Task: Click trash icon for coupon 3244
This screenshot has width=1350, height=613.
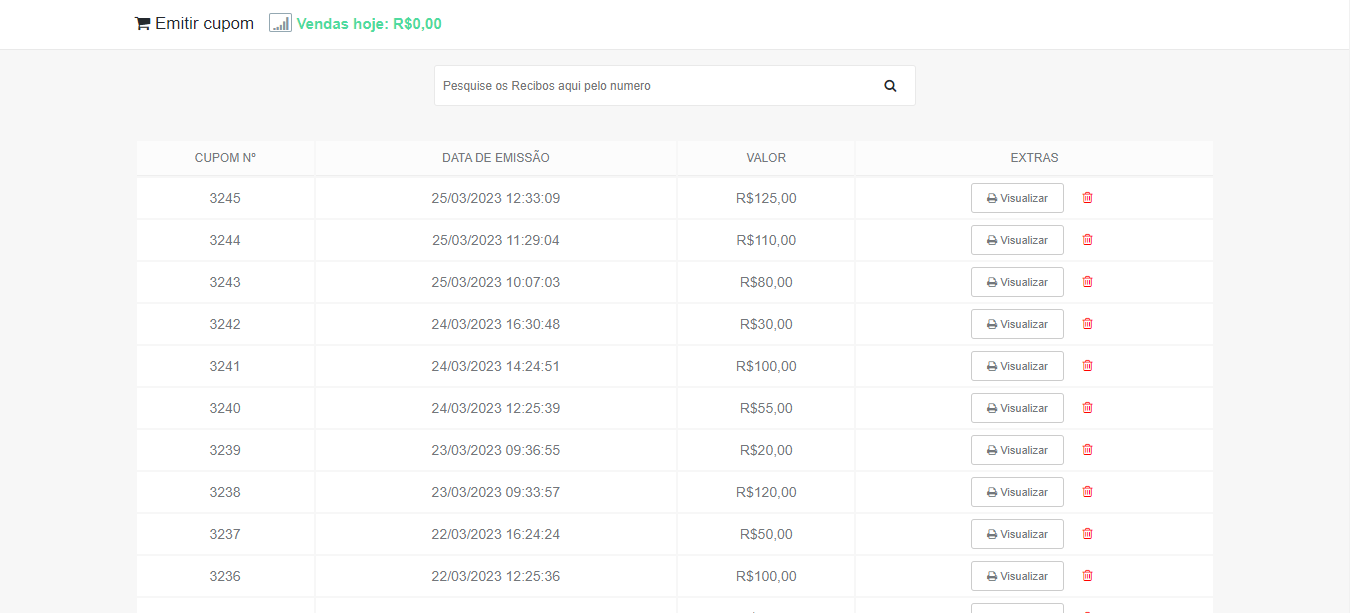Action: click(1087, 240)
